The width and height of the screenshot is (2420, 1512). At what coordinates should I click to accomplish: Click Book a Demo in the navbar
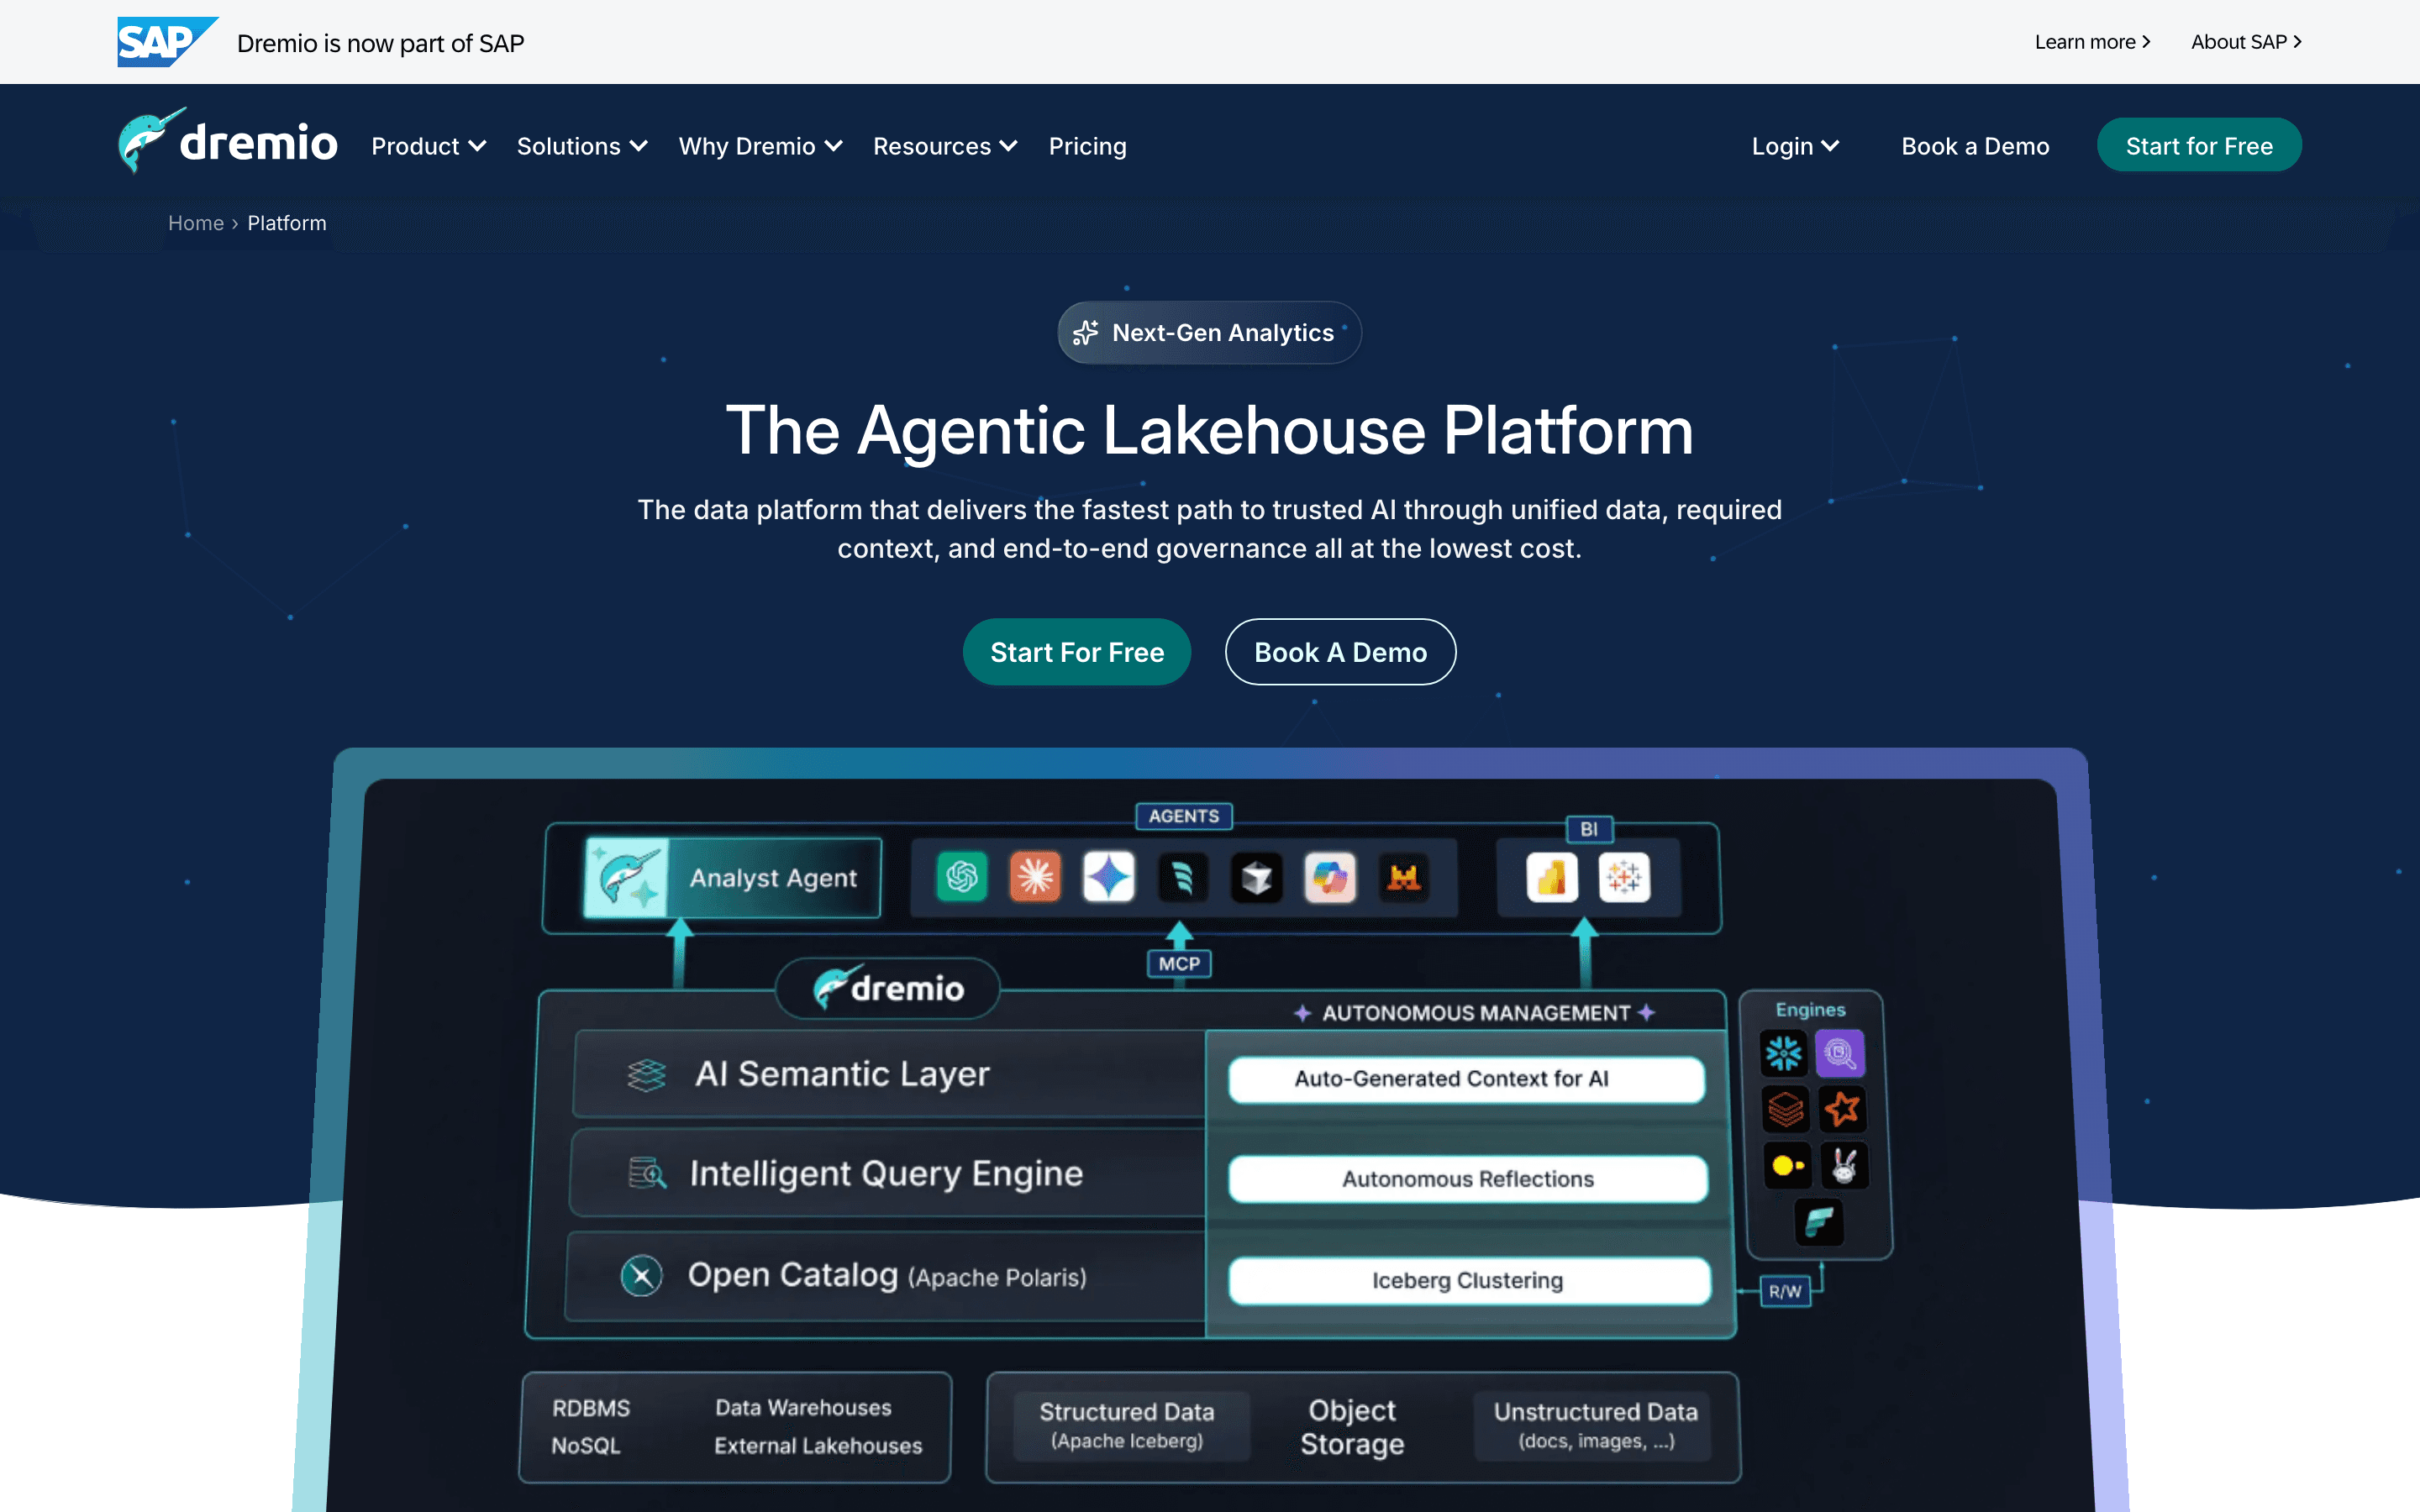[x=1975, y=146]
